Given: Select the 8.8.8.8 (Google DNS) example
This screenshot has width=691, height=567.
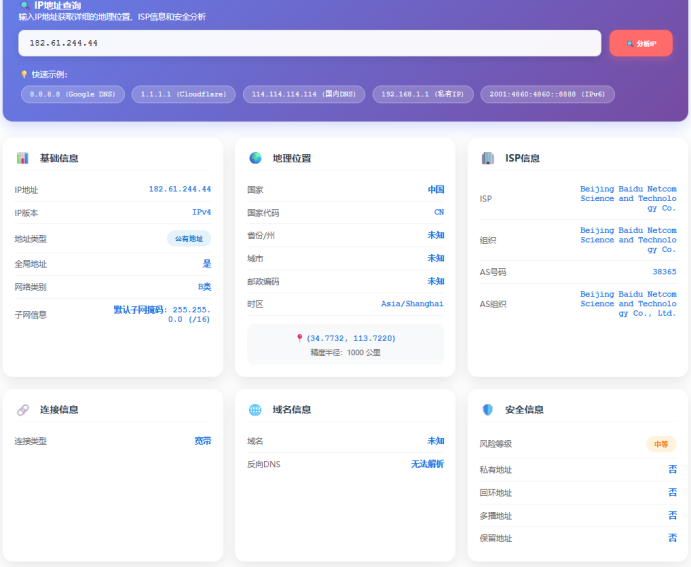Looking at the screenshot, I should coord(73,94).
